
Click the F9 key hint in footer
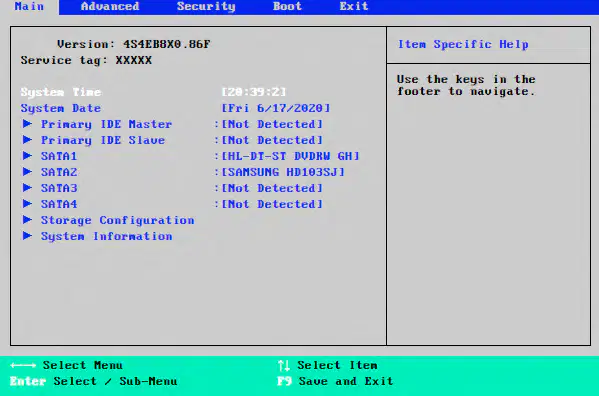[284, 381]
